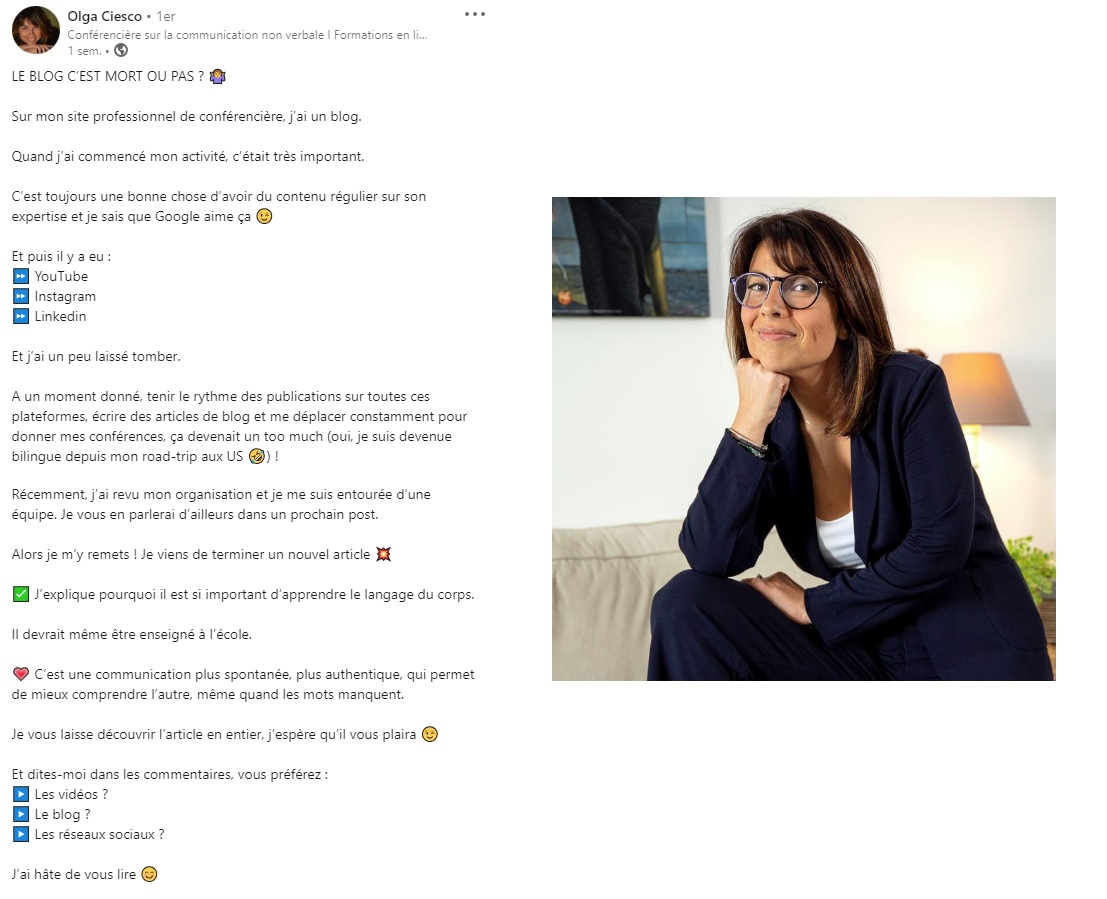Click Olga Ciesco's profile picture
1107x899 pixels.
(x=35, y=30)
